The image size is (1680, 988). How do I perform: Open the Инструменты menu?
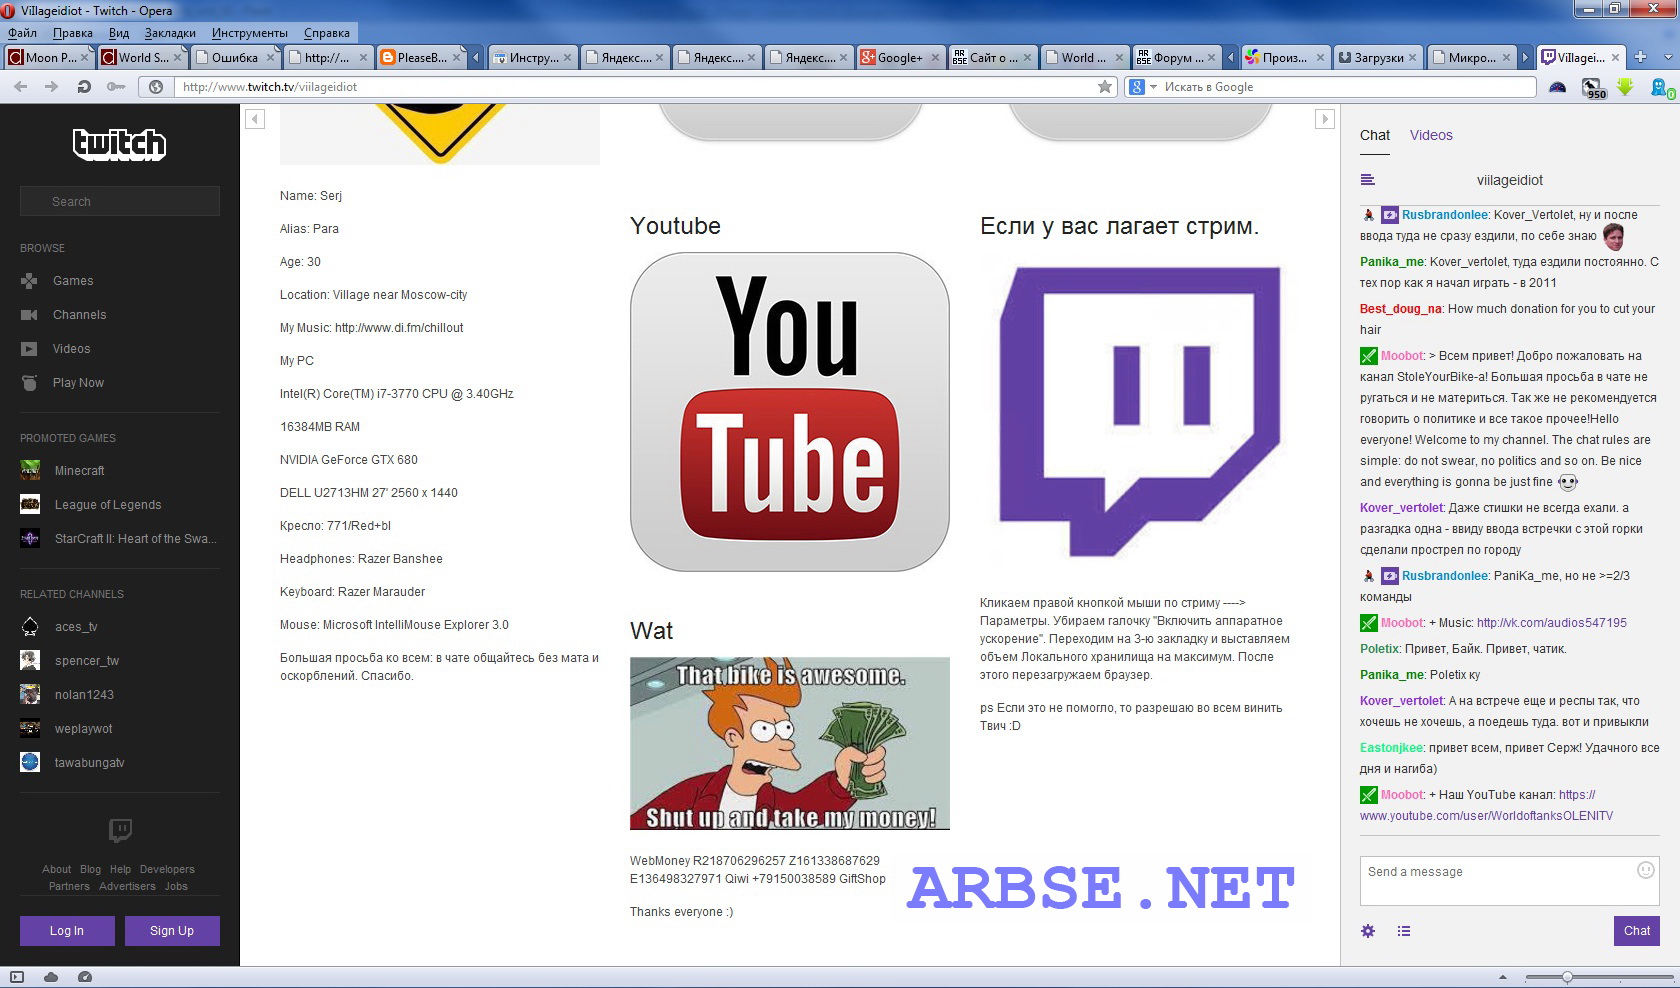(x=250, y=33)
